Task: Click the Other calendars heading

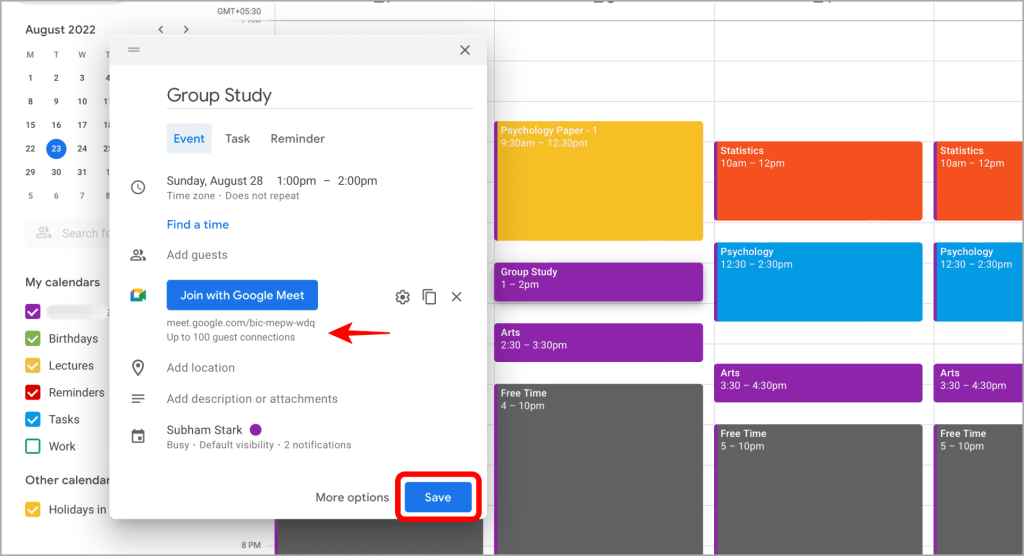Action: coord(67,480)
